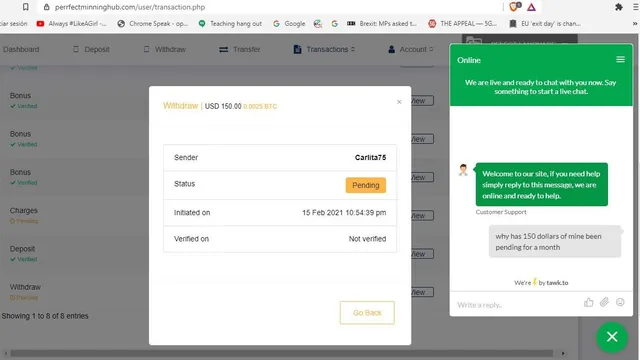Attach a file with the paperclip icon
The height and width of the screenshot is (360, 640).
click(x=604, y=302)
